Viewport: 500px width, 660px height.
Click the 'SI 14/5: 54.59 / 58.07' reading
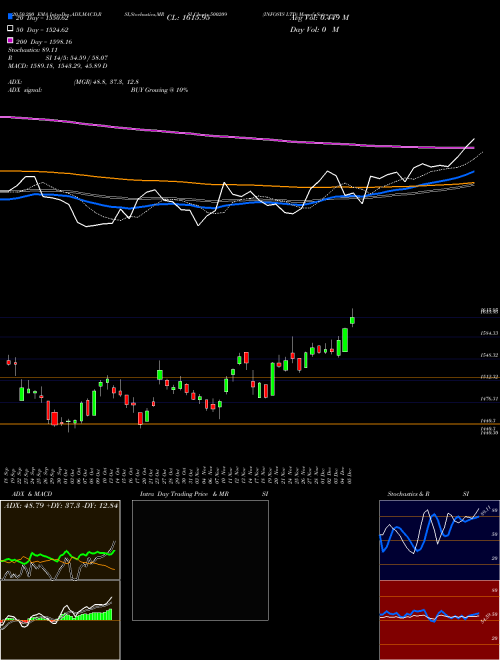pos(77,58)
